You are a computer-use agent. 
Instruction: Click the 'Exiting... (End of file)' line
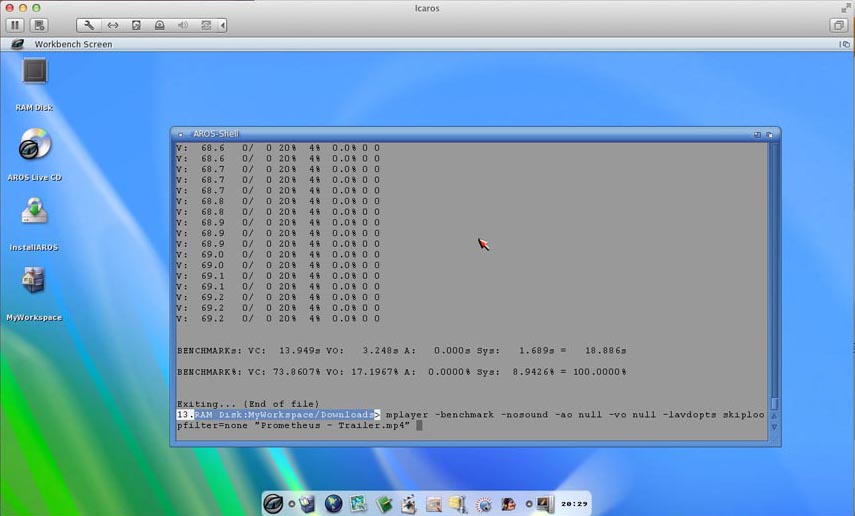pos(248,404)
